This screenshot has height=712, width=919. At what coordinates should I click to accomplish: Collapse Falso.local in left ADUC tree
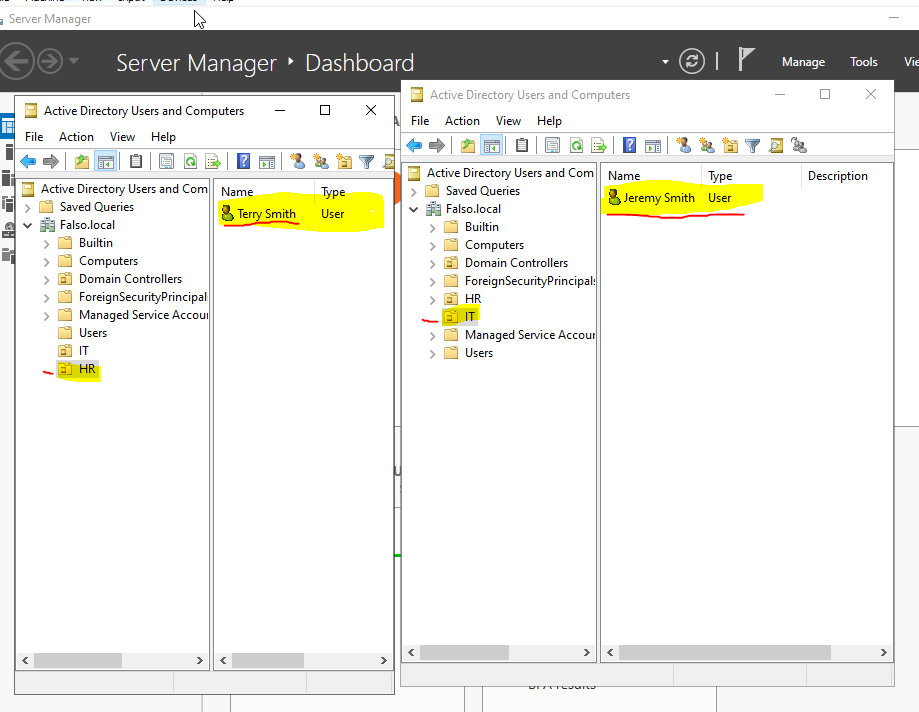coord(28,225)
